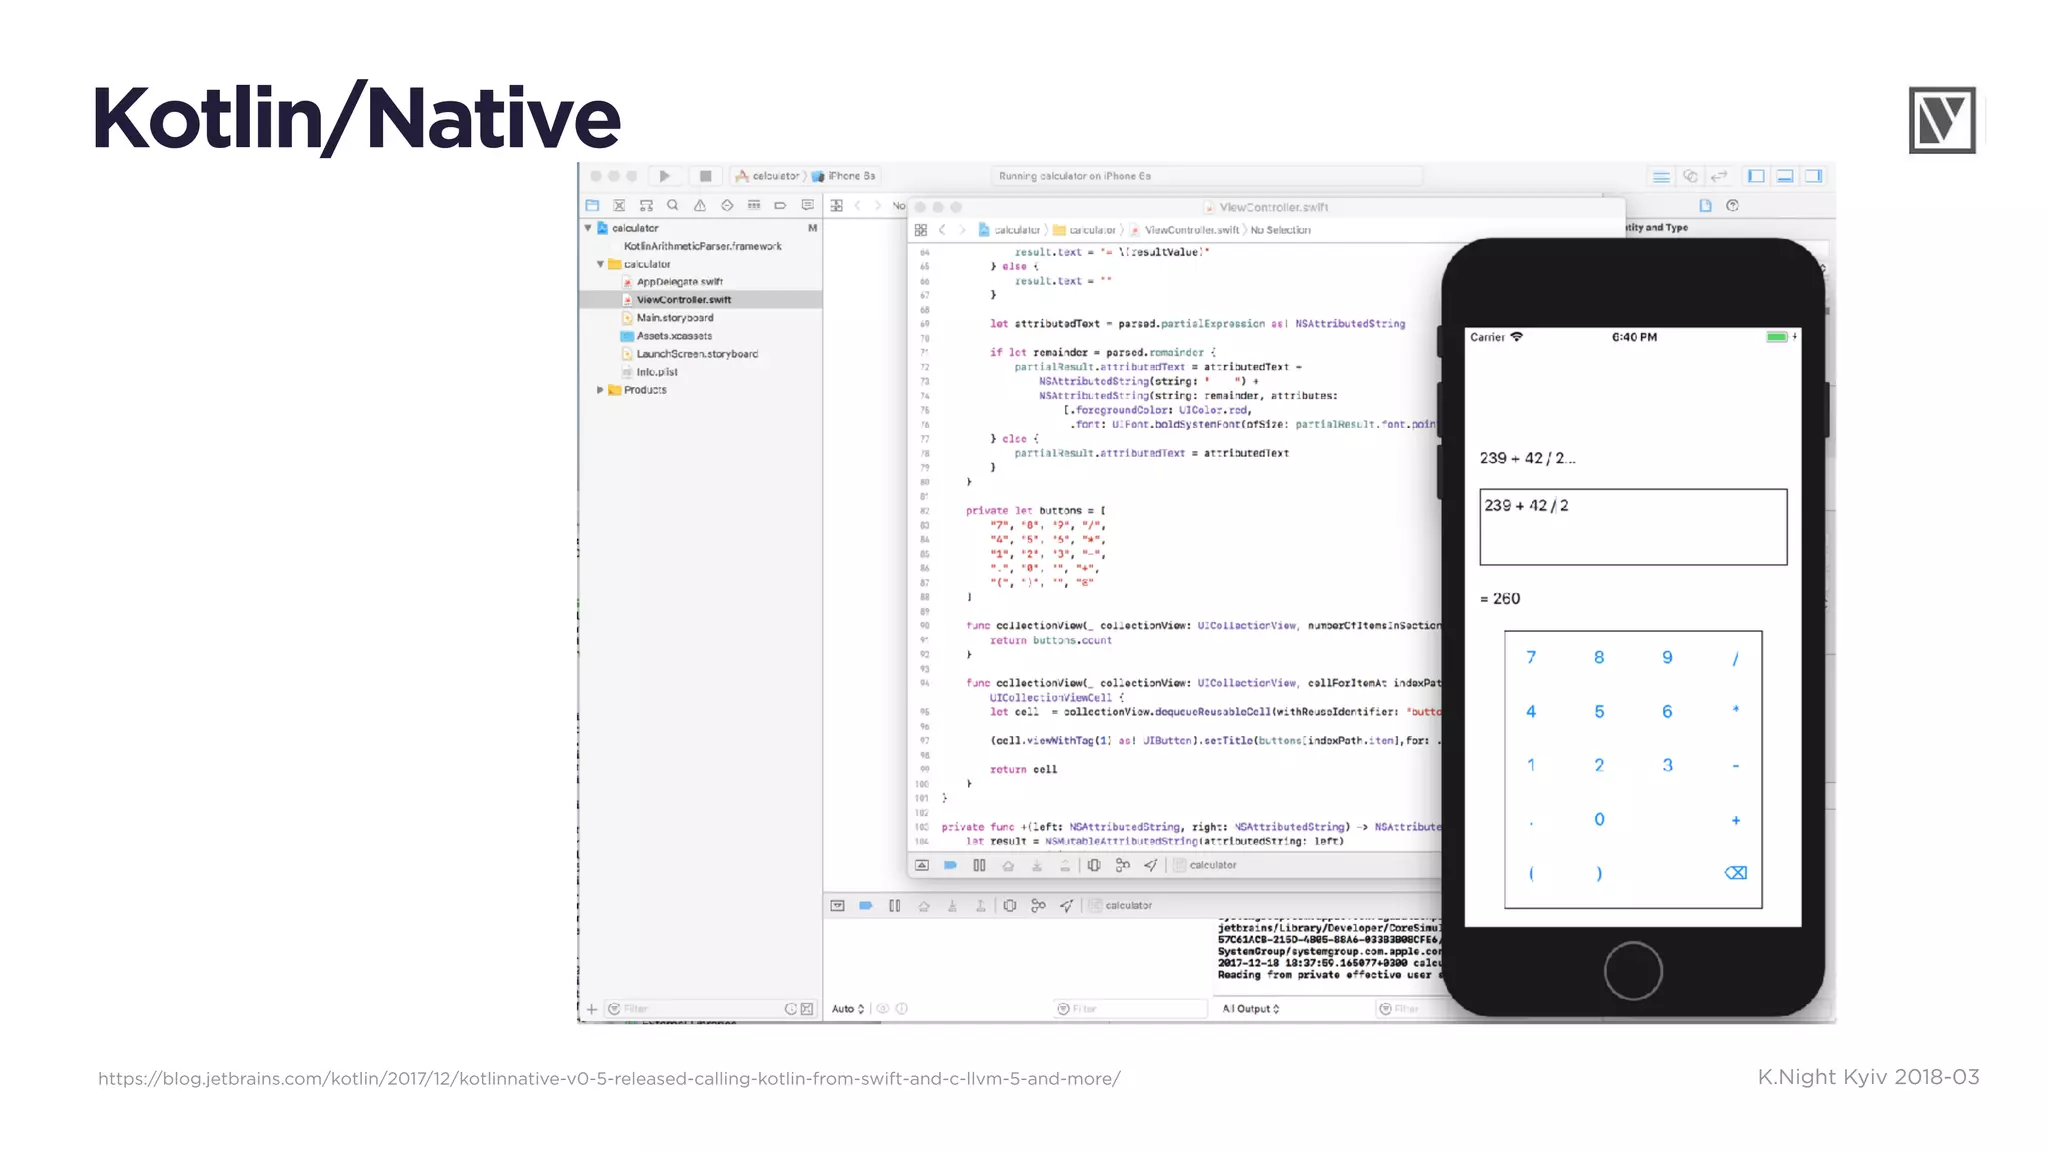Show the Source Control navigator icon
This screenshot has width=2048, height=1152.
[x=619, y=205]
